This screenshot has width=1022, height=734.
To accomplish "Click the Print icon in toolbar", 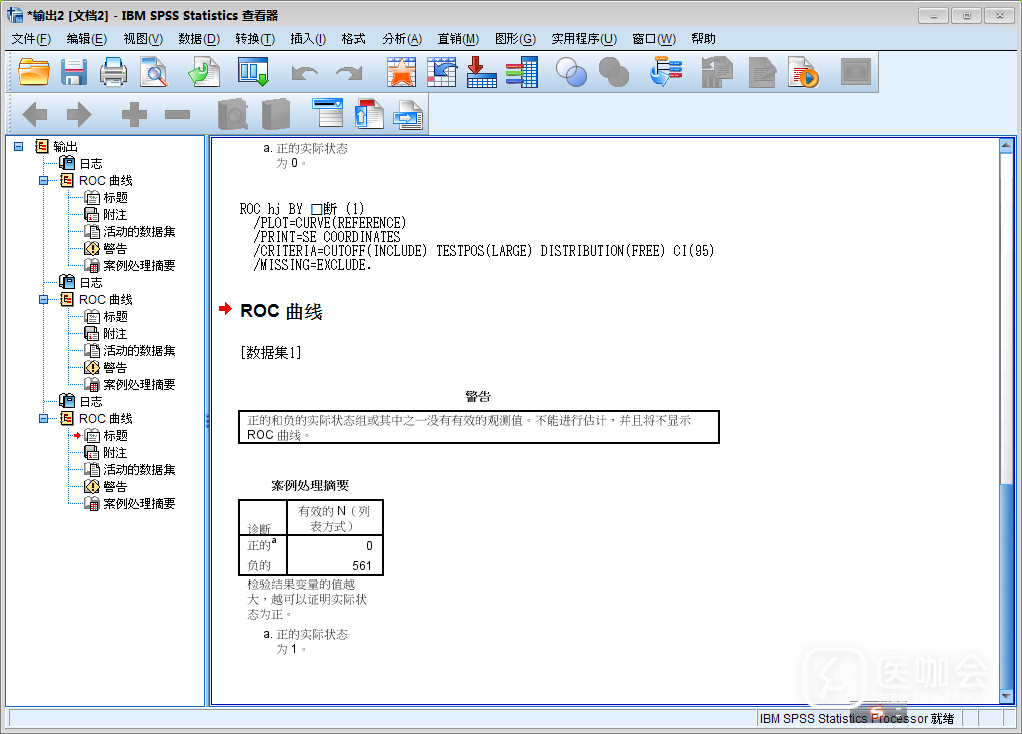I will click(113, 72).
